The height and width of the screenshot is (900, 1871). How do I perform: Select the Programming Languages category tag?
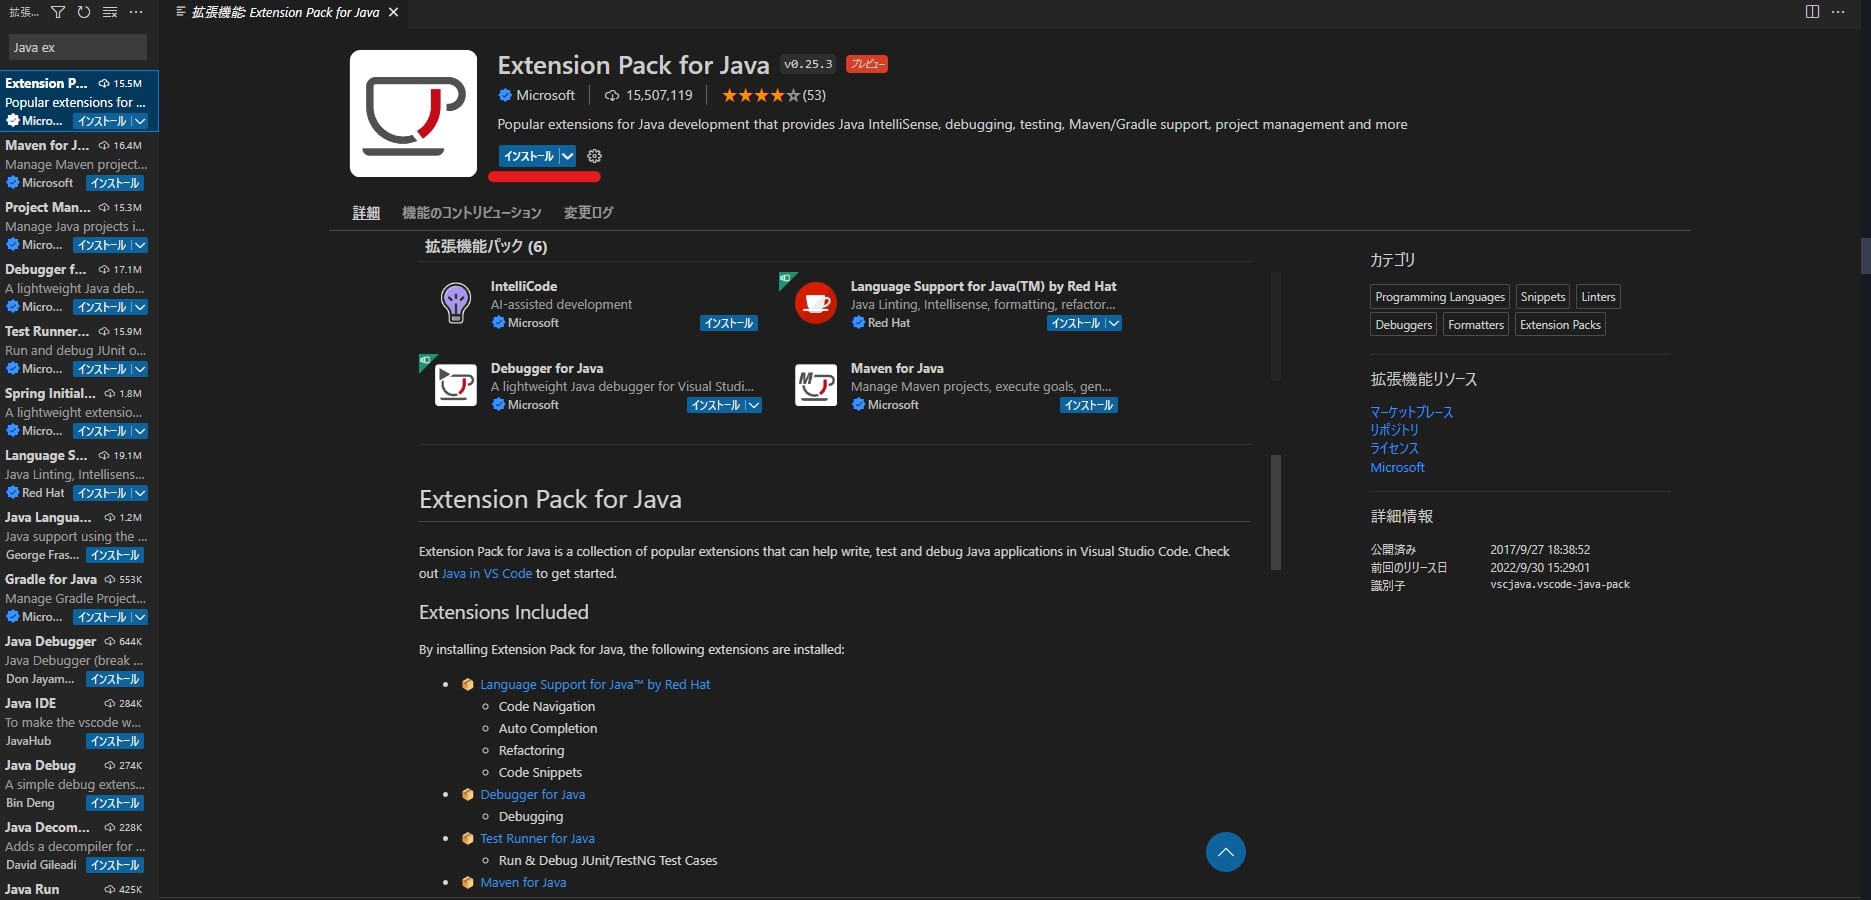coord(1440,297)
